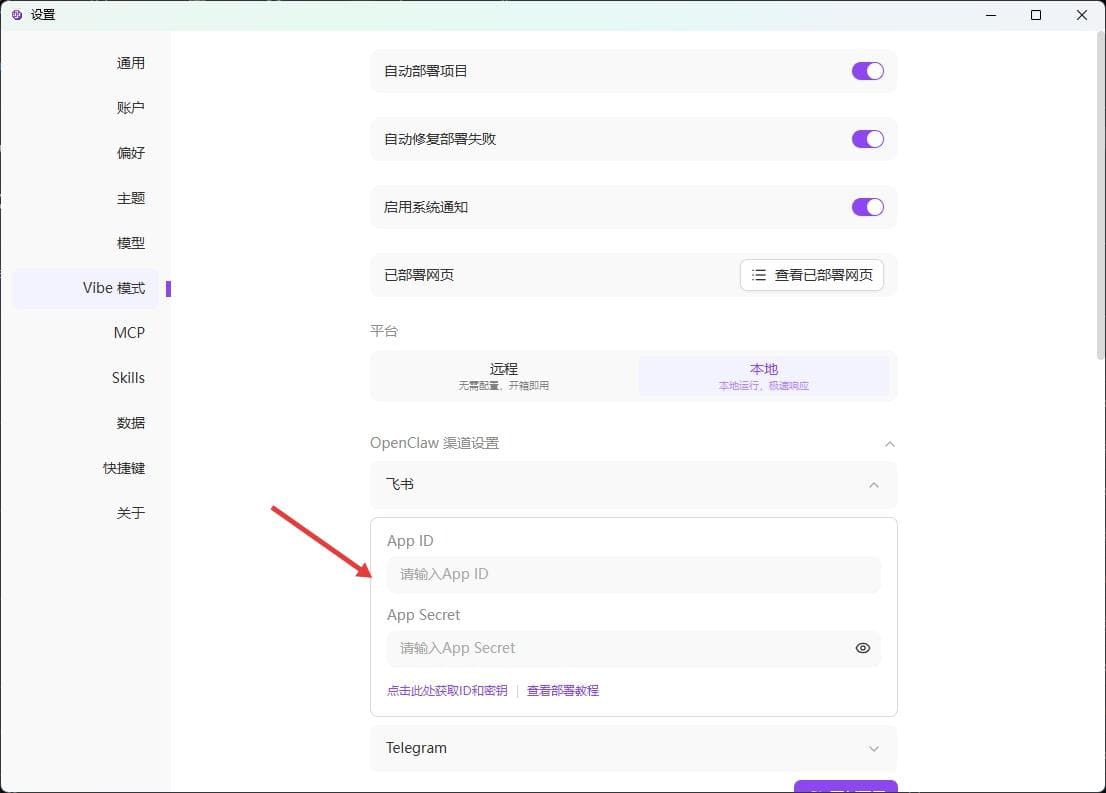Open the 数据 settings section
The width and height of the screenshot is (1106, 793).
pos(130,423)
